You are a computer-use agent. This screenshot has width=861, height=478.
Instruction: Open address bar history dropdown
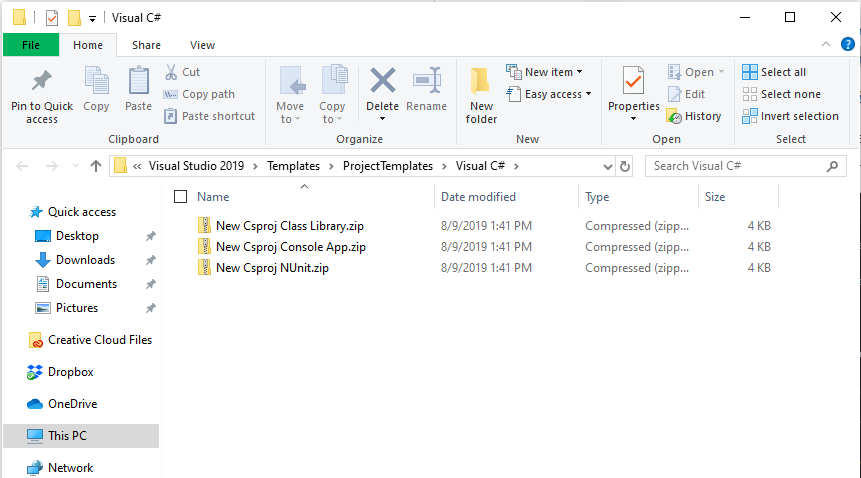(x=607, y=166)
